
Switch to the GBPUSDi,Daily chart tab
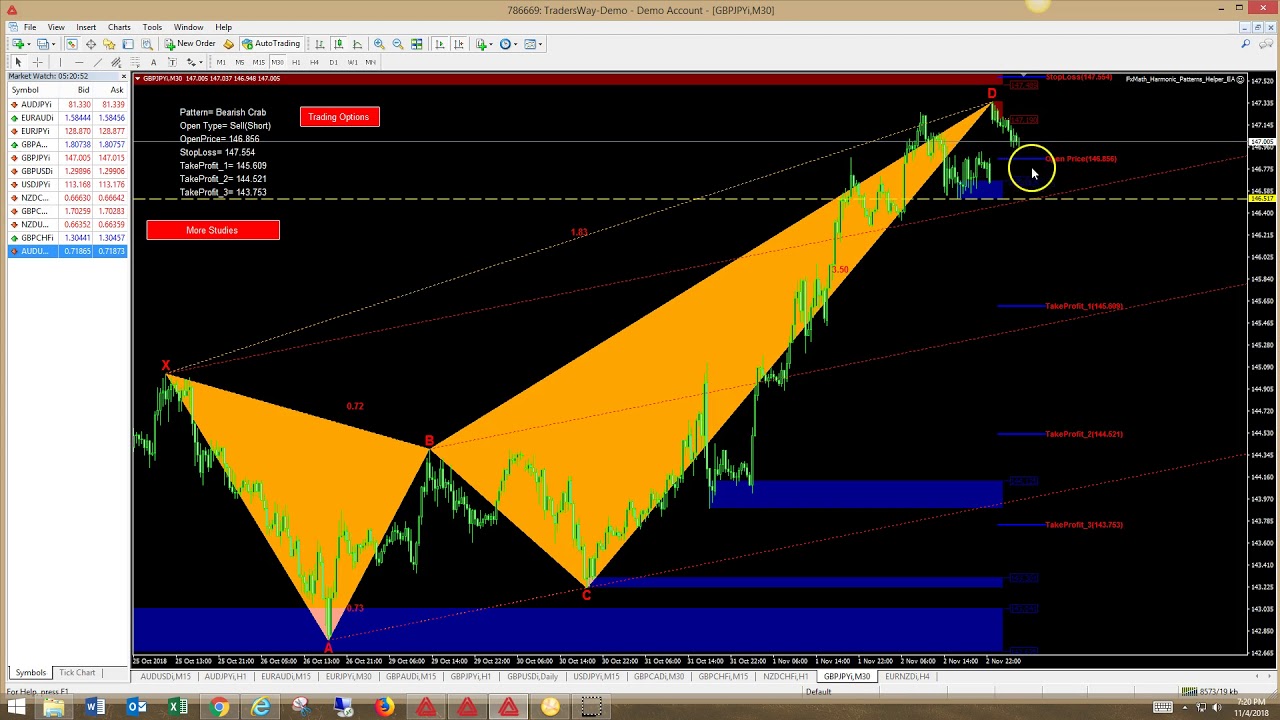click(532, 677)
